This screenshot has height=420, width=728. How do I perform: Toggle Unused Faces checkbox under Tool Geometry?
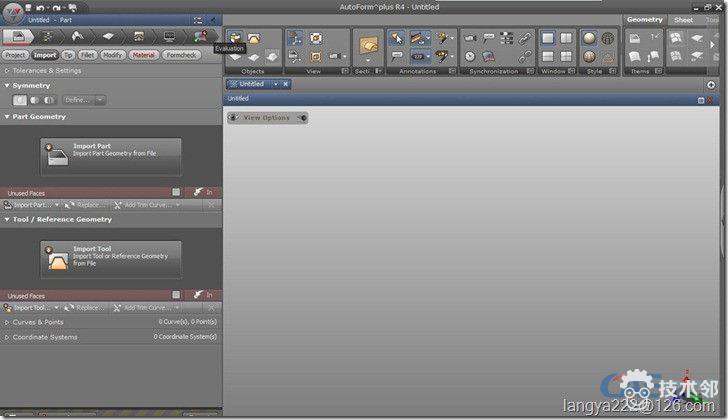pos(176,295)
